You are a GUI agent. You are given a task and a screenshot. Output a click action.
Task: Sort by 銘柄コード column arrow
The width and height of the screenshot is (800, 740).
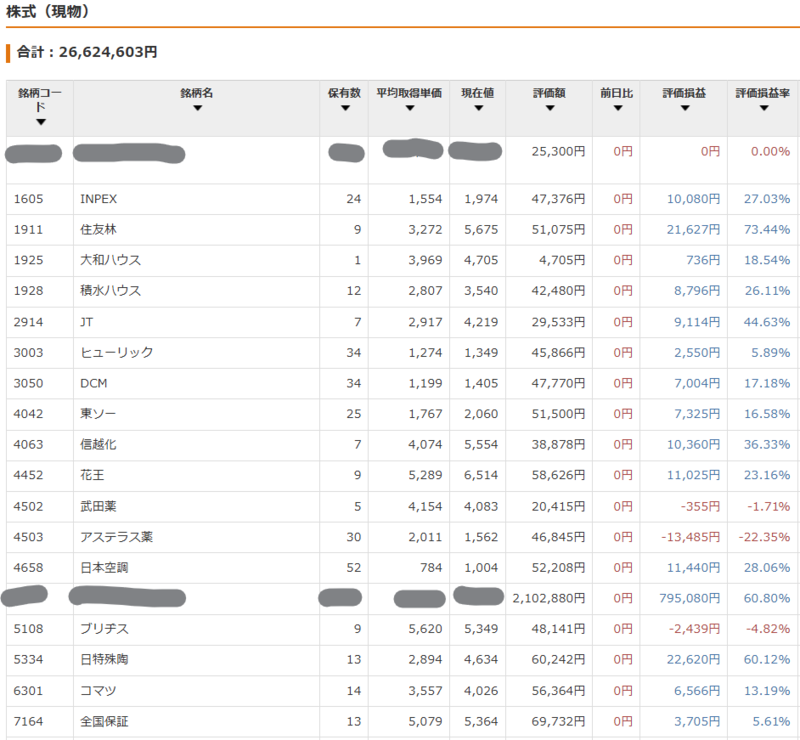click(41, 122)
